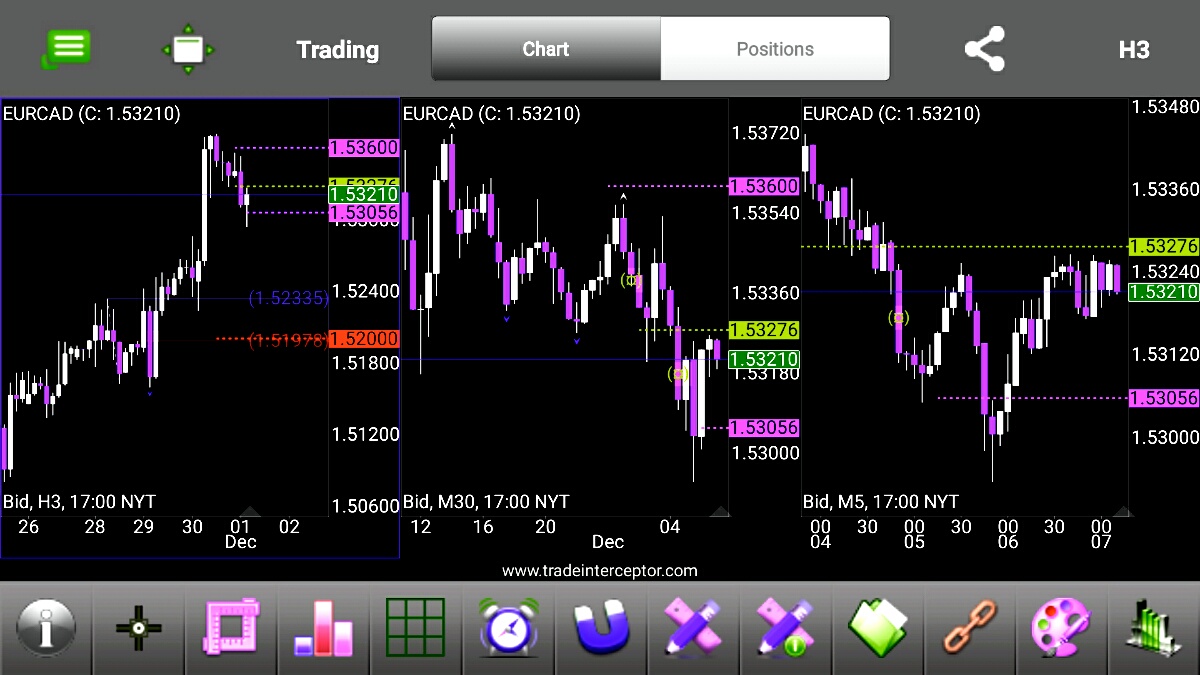Open the share icon
Screen dimensions: 1200x675
(984, 49)
